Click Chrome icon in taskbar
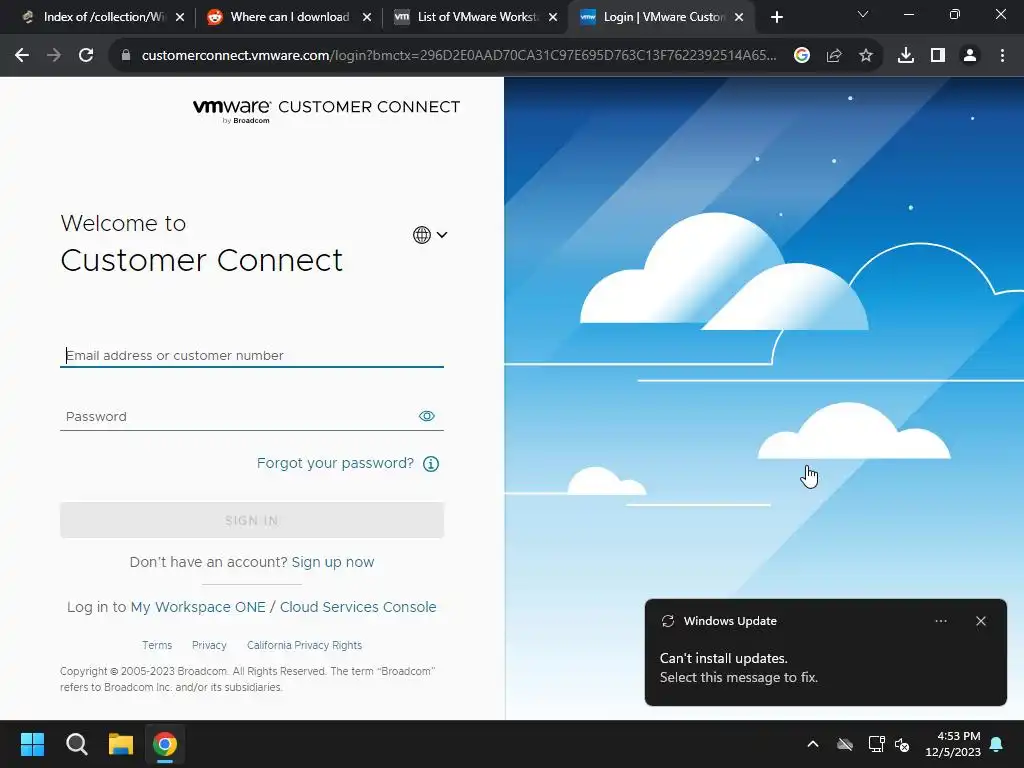1024x768 pixels. point(165,744)
